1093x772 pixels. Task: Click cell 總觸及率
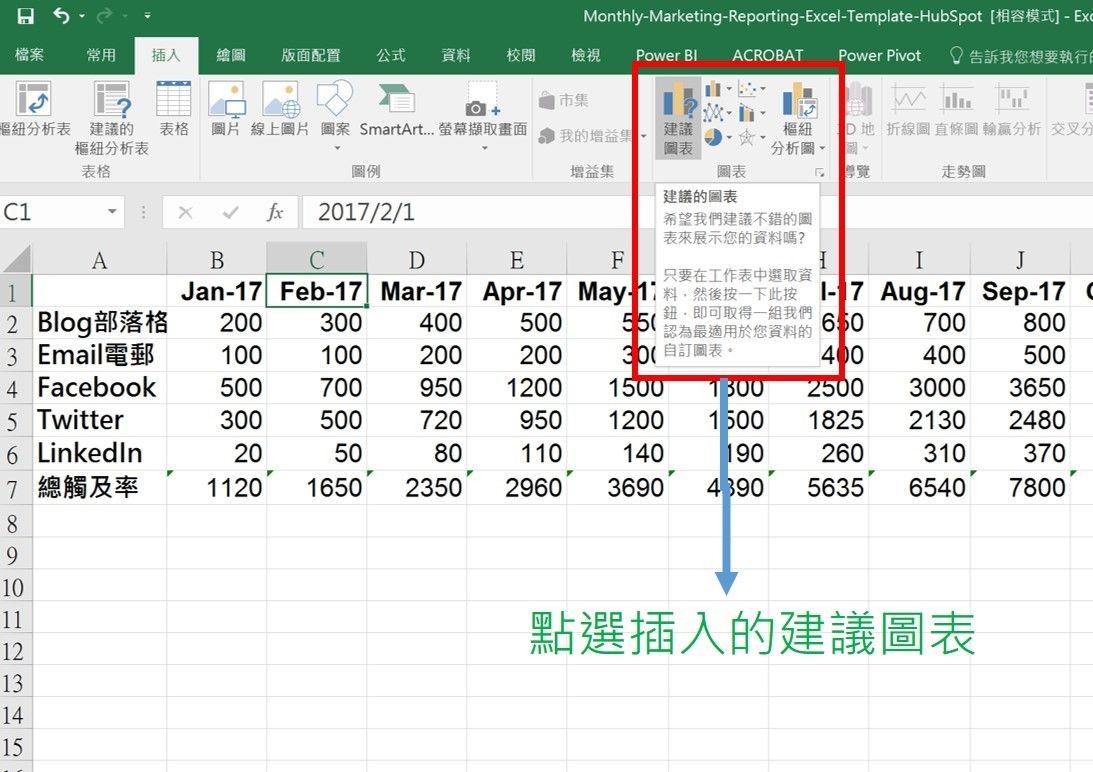pyautogui.click(x=100, y=487)
